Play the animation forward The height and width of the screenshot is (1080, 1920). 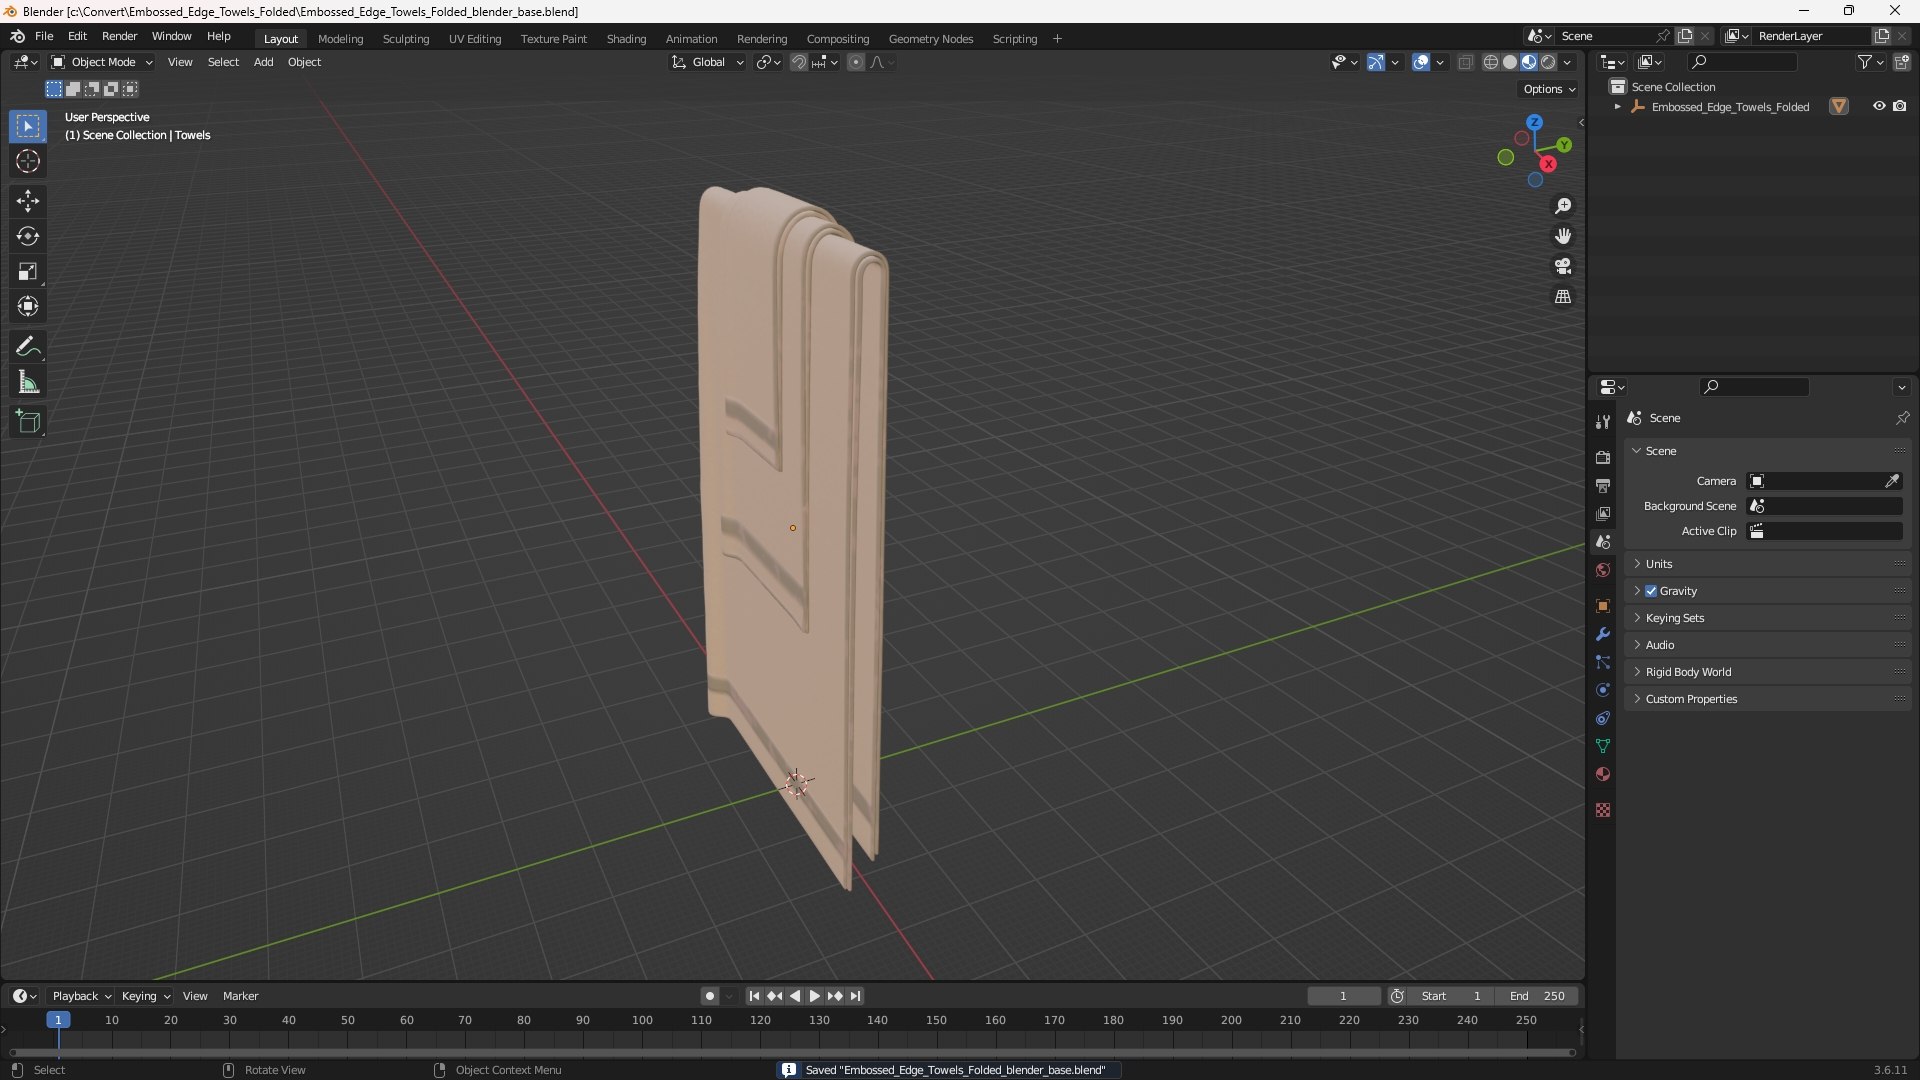tap(815, 996)
